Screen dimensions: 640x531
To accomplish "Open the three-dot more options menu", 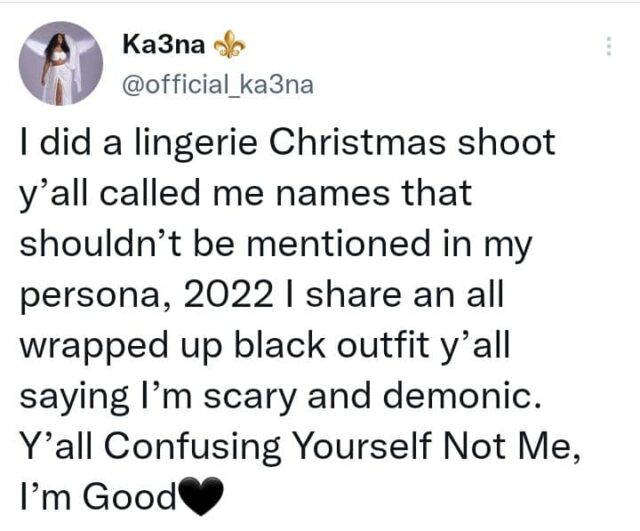I will point(609,47).
